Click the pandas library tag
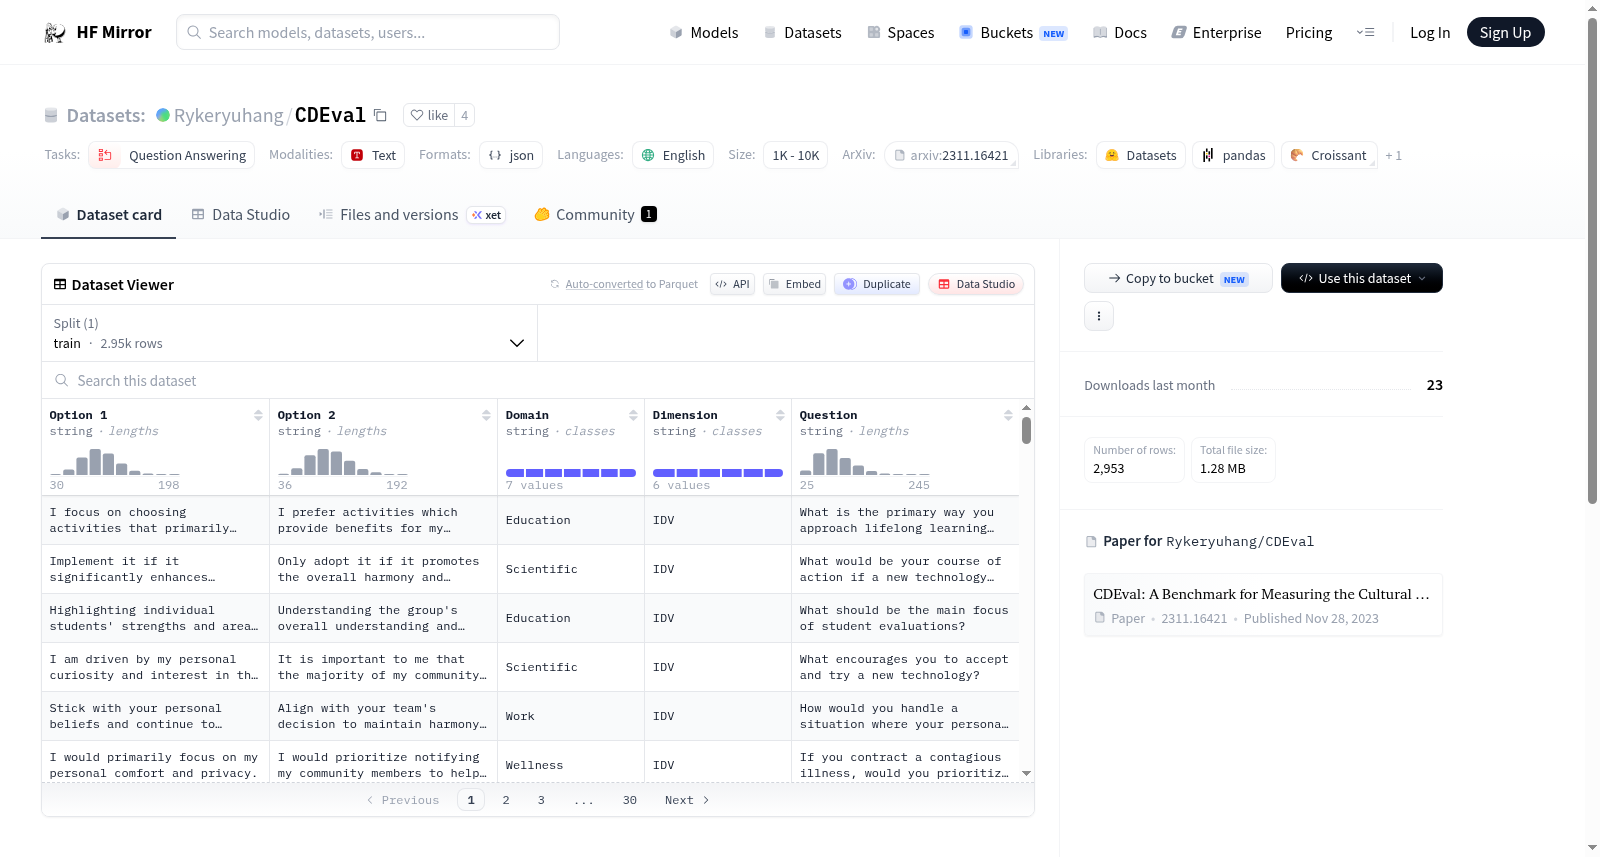Viewport: 1600px width, 857px height. (x=1233, y=155)
